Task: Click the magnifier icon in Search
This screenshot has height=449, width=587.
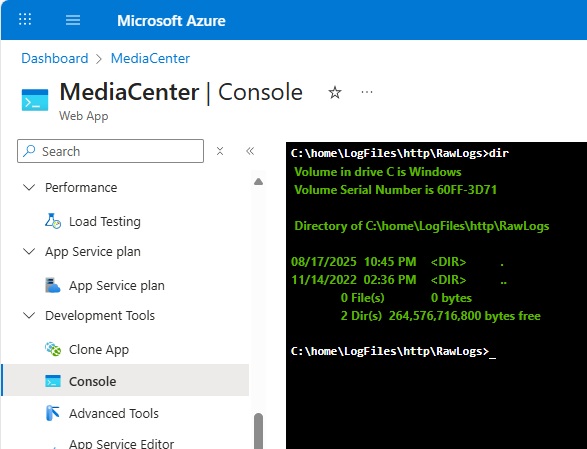Action: coord(29,151)
